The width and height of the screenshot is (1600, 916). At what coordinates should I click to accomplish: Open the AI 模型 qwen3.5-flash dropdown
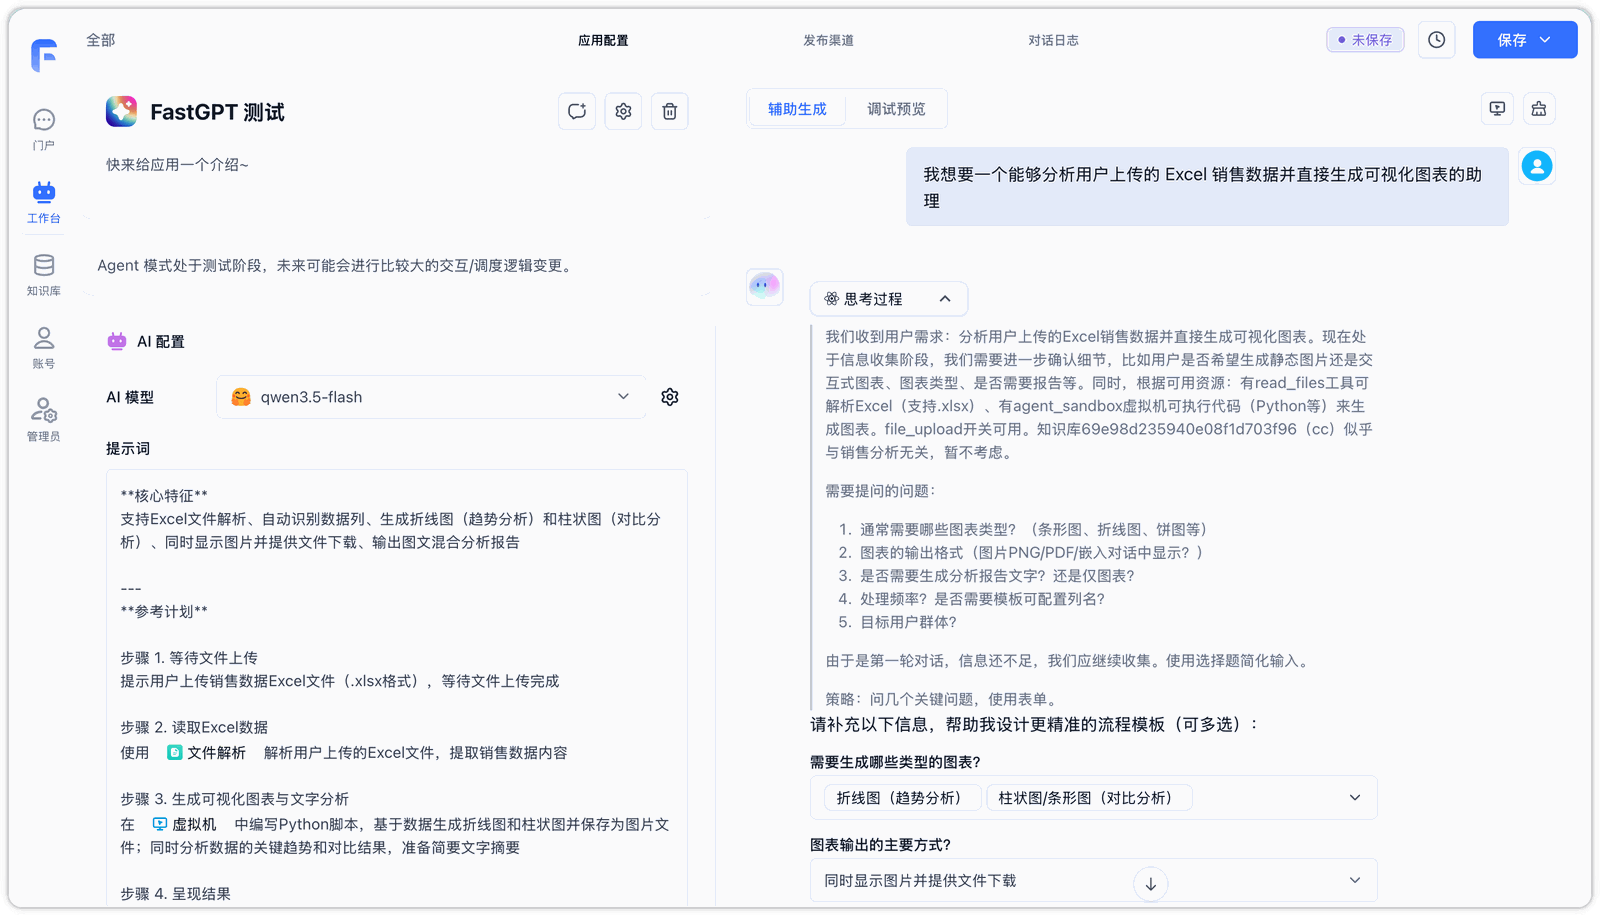point(431,397)
